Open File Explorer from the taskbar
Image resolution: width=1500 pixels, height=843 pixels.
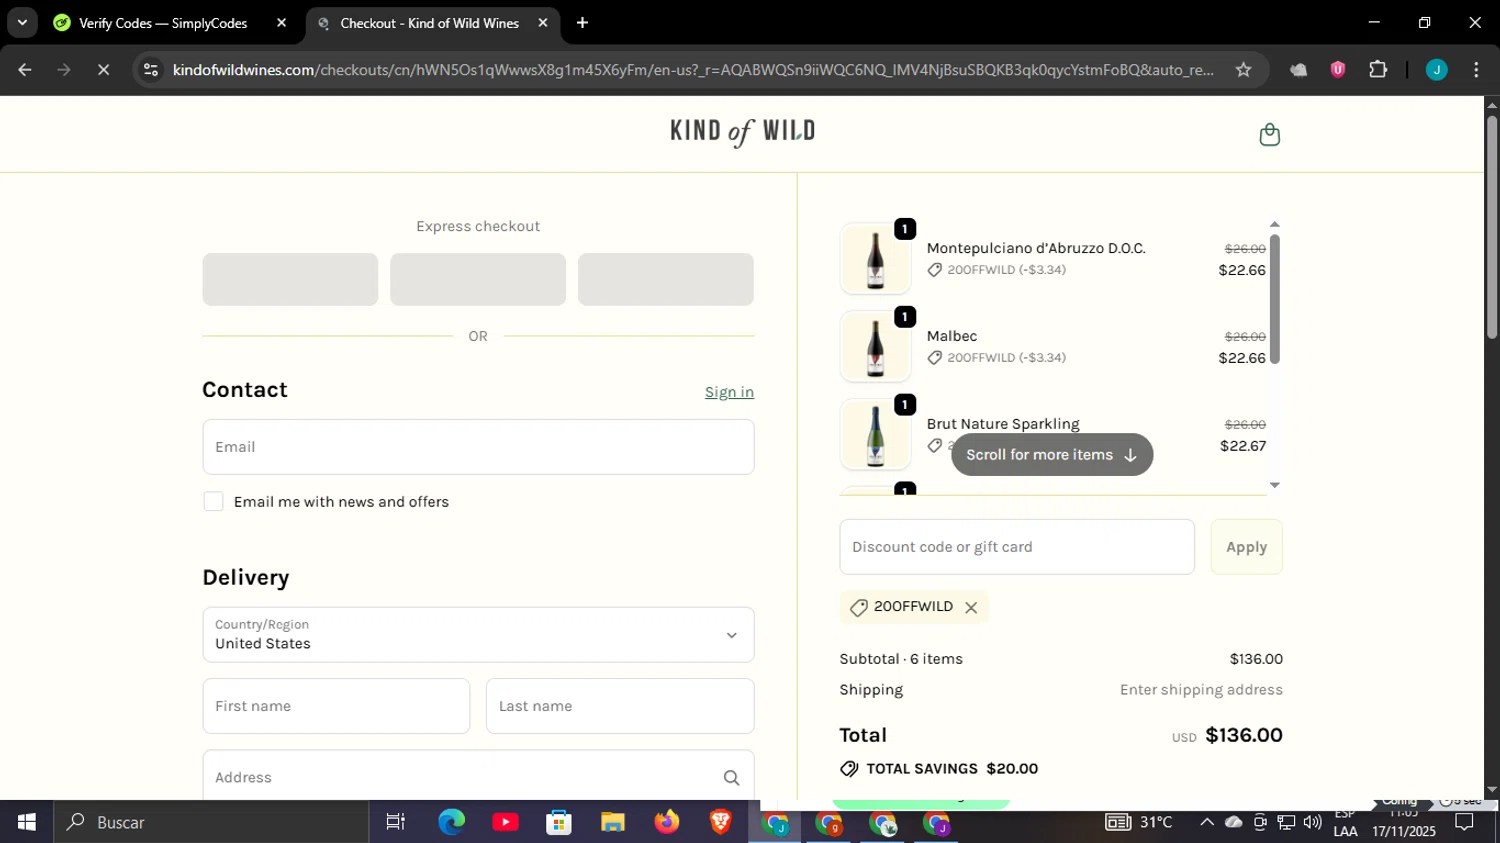tap(613, 822)
